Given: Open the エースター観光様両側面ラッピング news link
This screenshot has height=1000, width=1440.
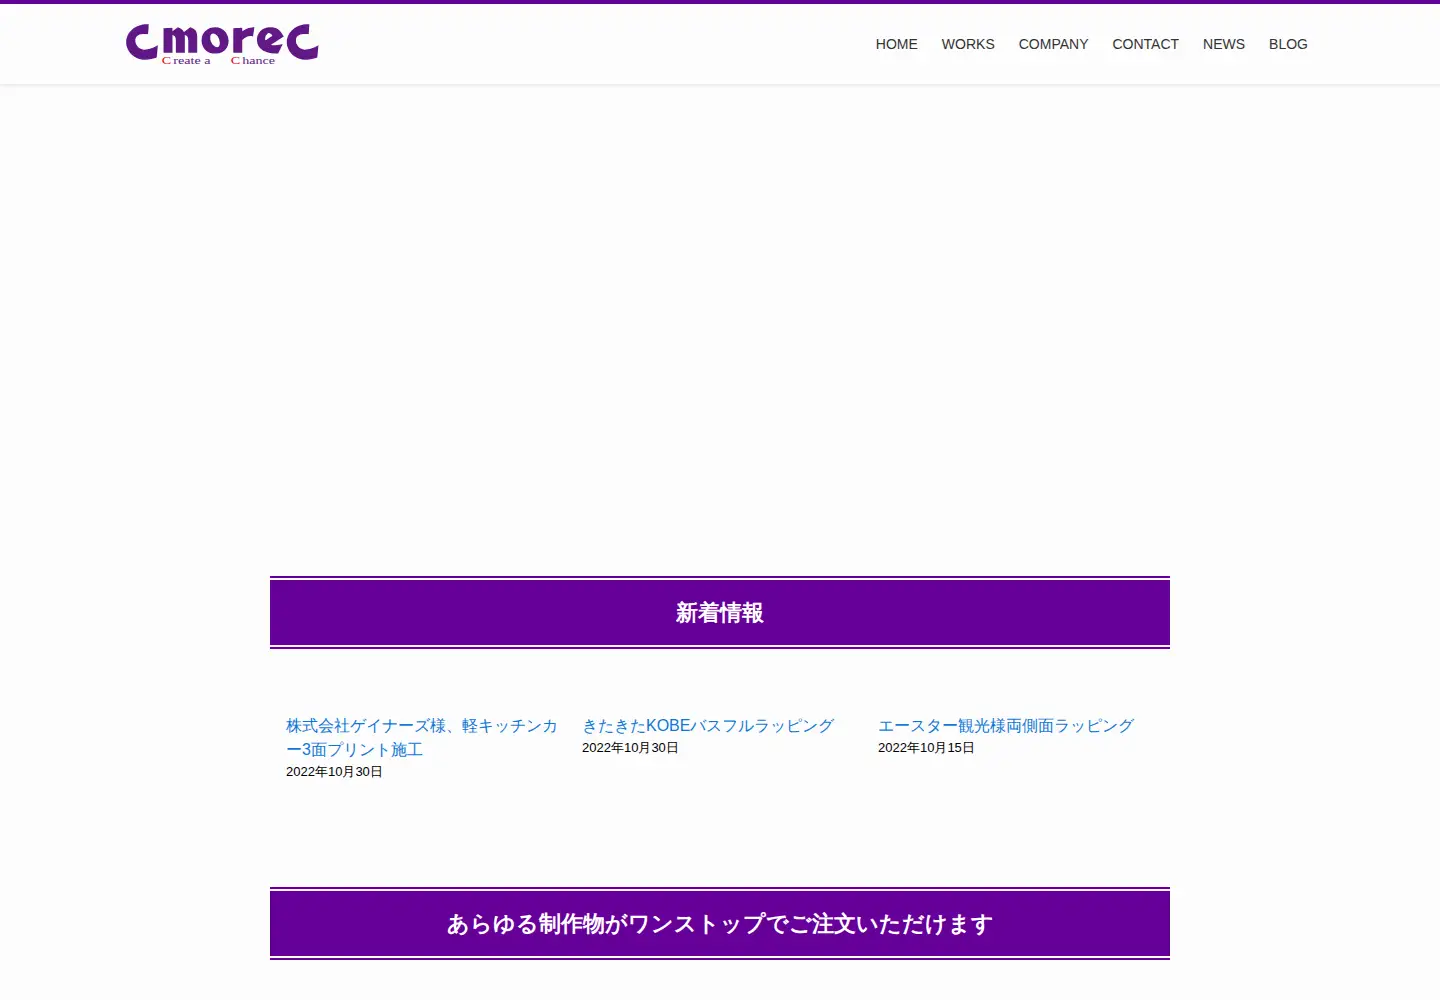Looking at the screenshot, I should [1006, 725].
